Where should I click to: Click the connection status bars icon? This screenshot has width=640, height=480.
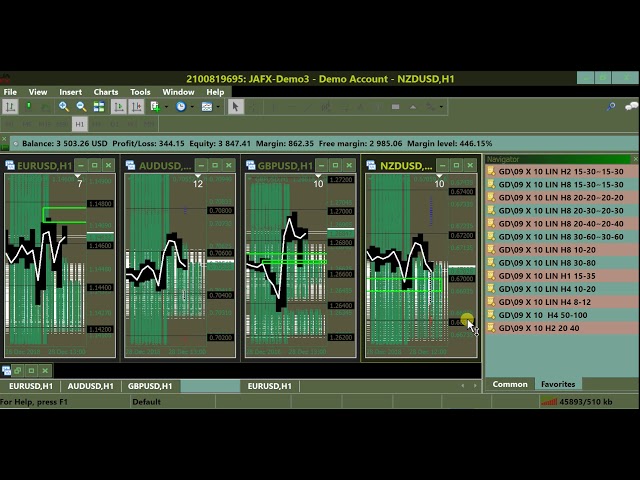click(x=549, y=402)
